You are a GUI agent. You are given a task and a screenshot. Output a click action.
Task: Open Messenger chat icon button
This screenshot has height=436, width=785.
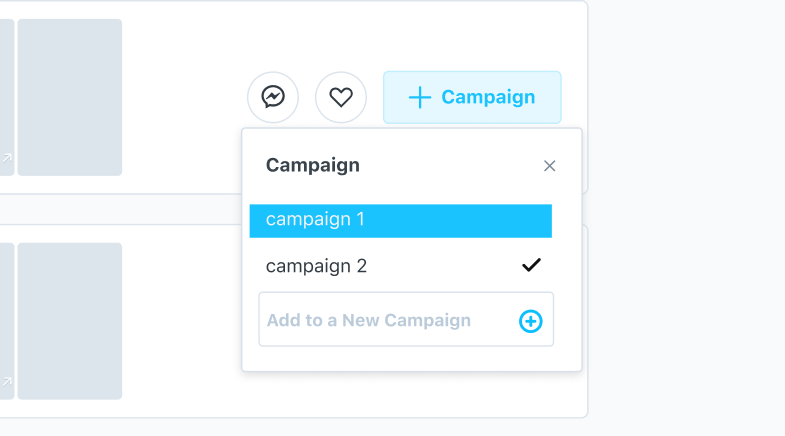point(273,97)
